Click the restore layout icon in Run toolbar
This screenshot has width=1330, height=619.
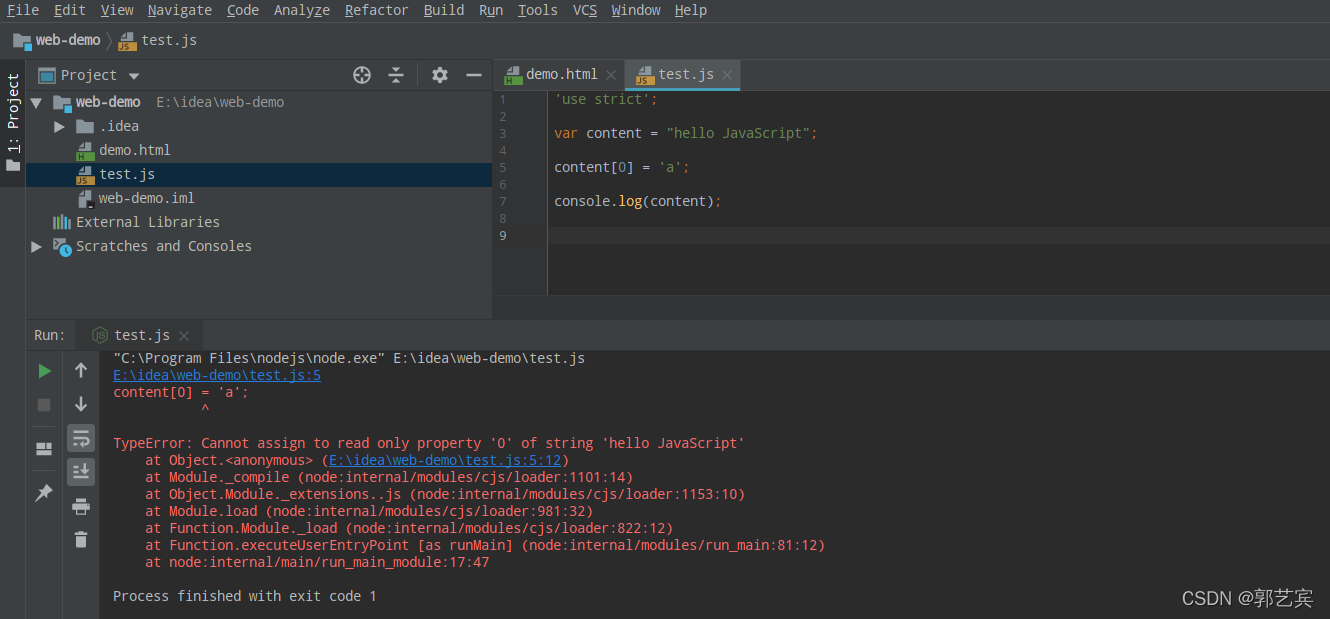click(x=44, y=449)
